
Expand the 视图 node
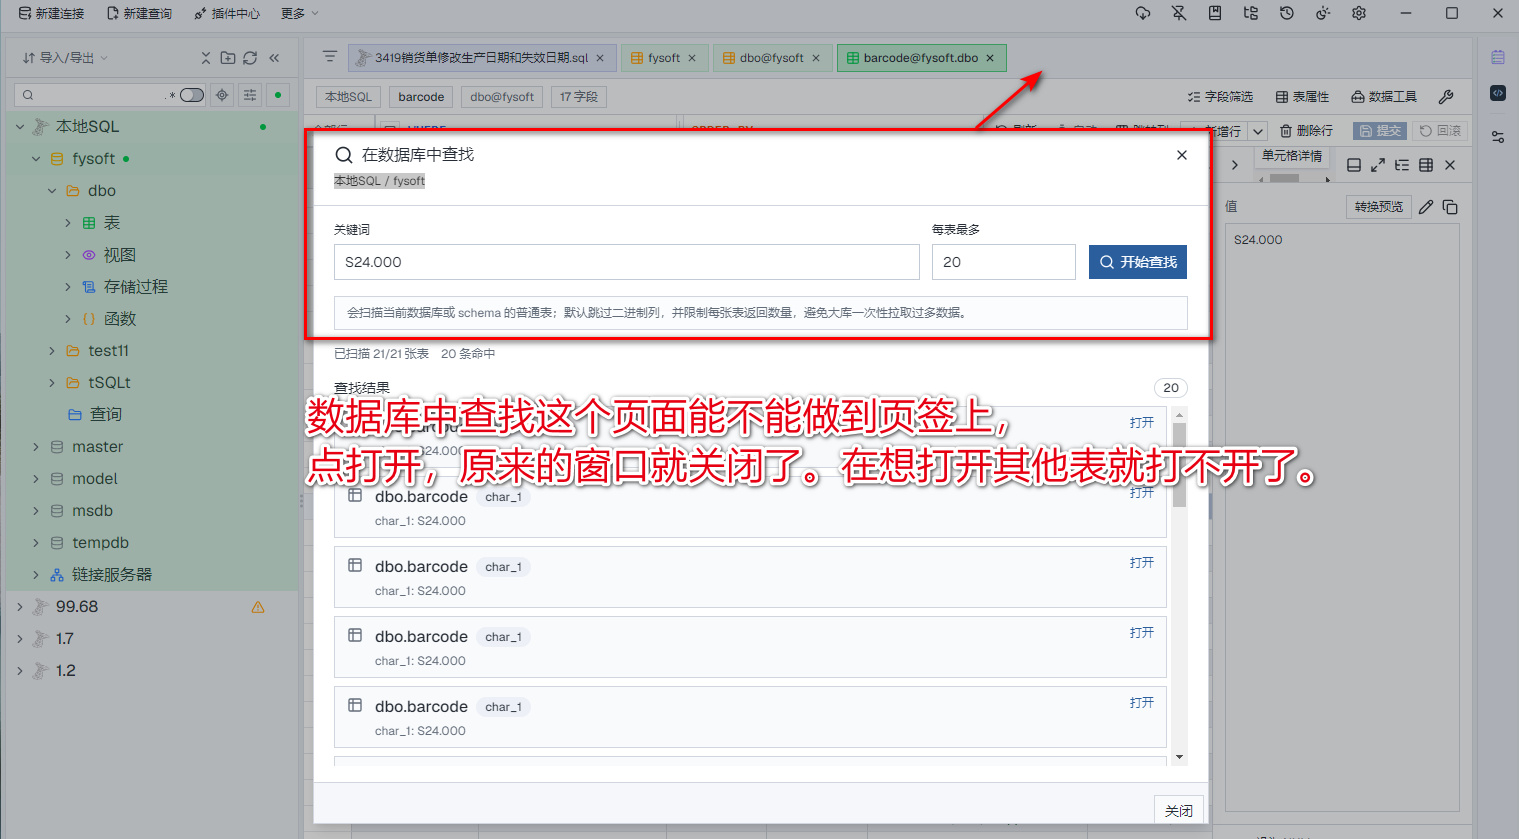[x=68, y=255]
